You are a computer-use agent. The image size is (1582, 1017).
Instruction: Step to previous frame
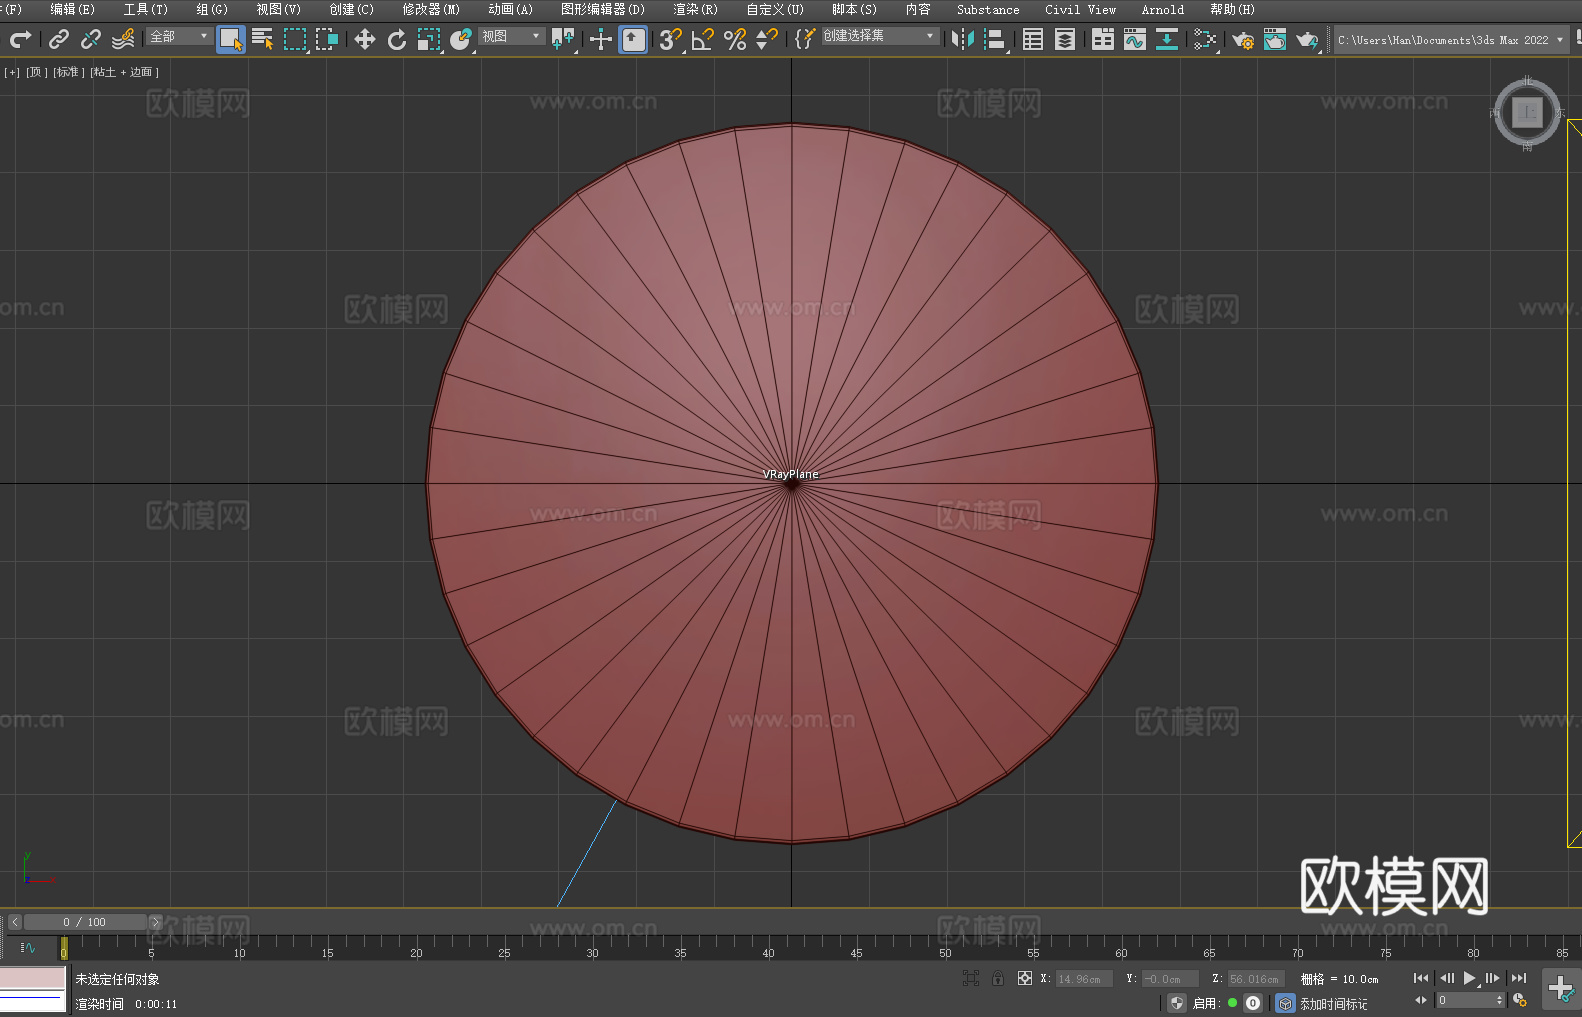(x=1446, y=978)
